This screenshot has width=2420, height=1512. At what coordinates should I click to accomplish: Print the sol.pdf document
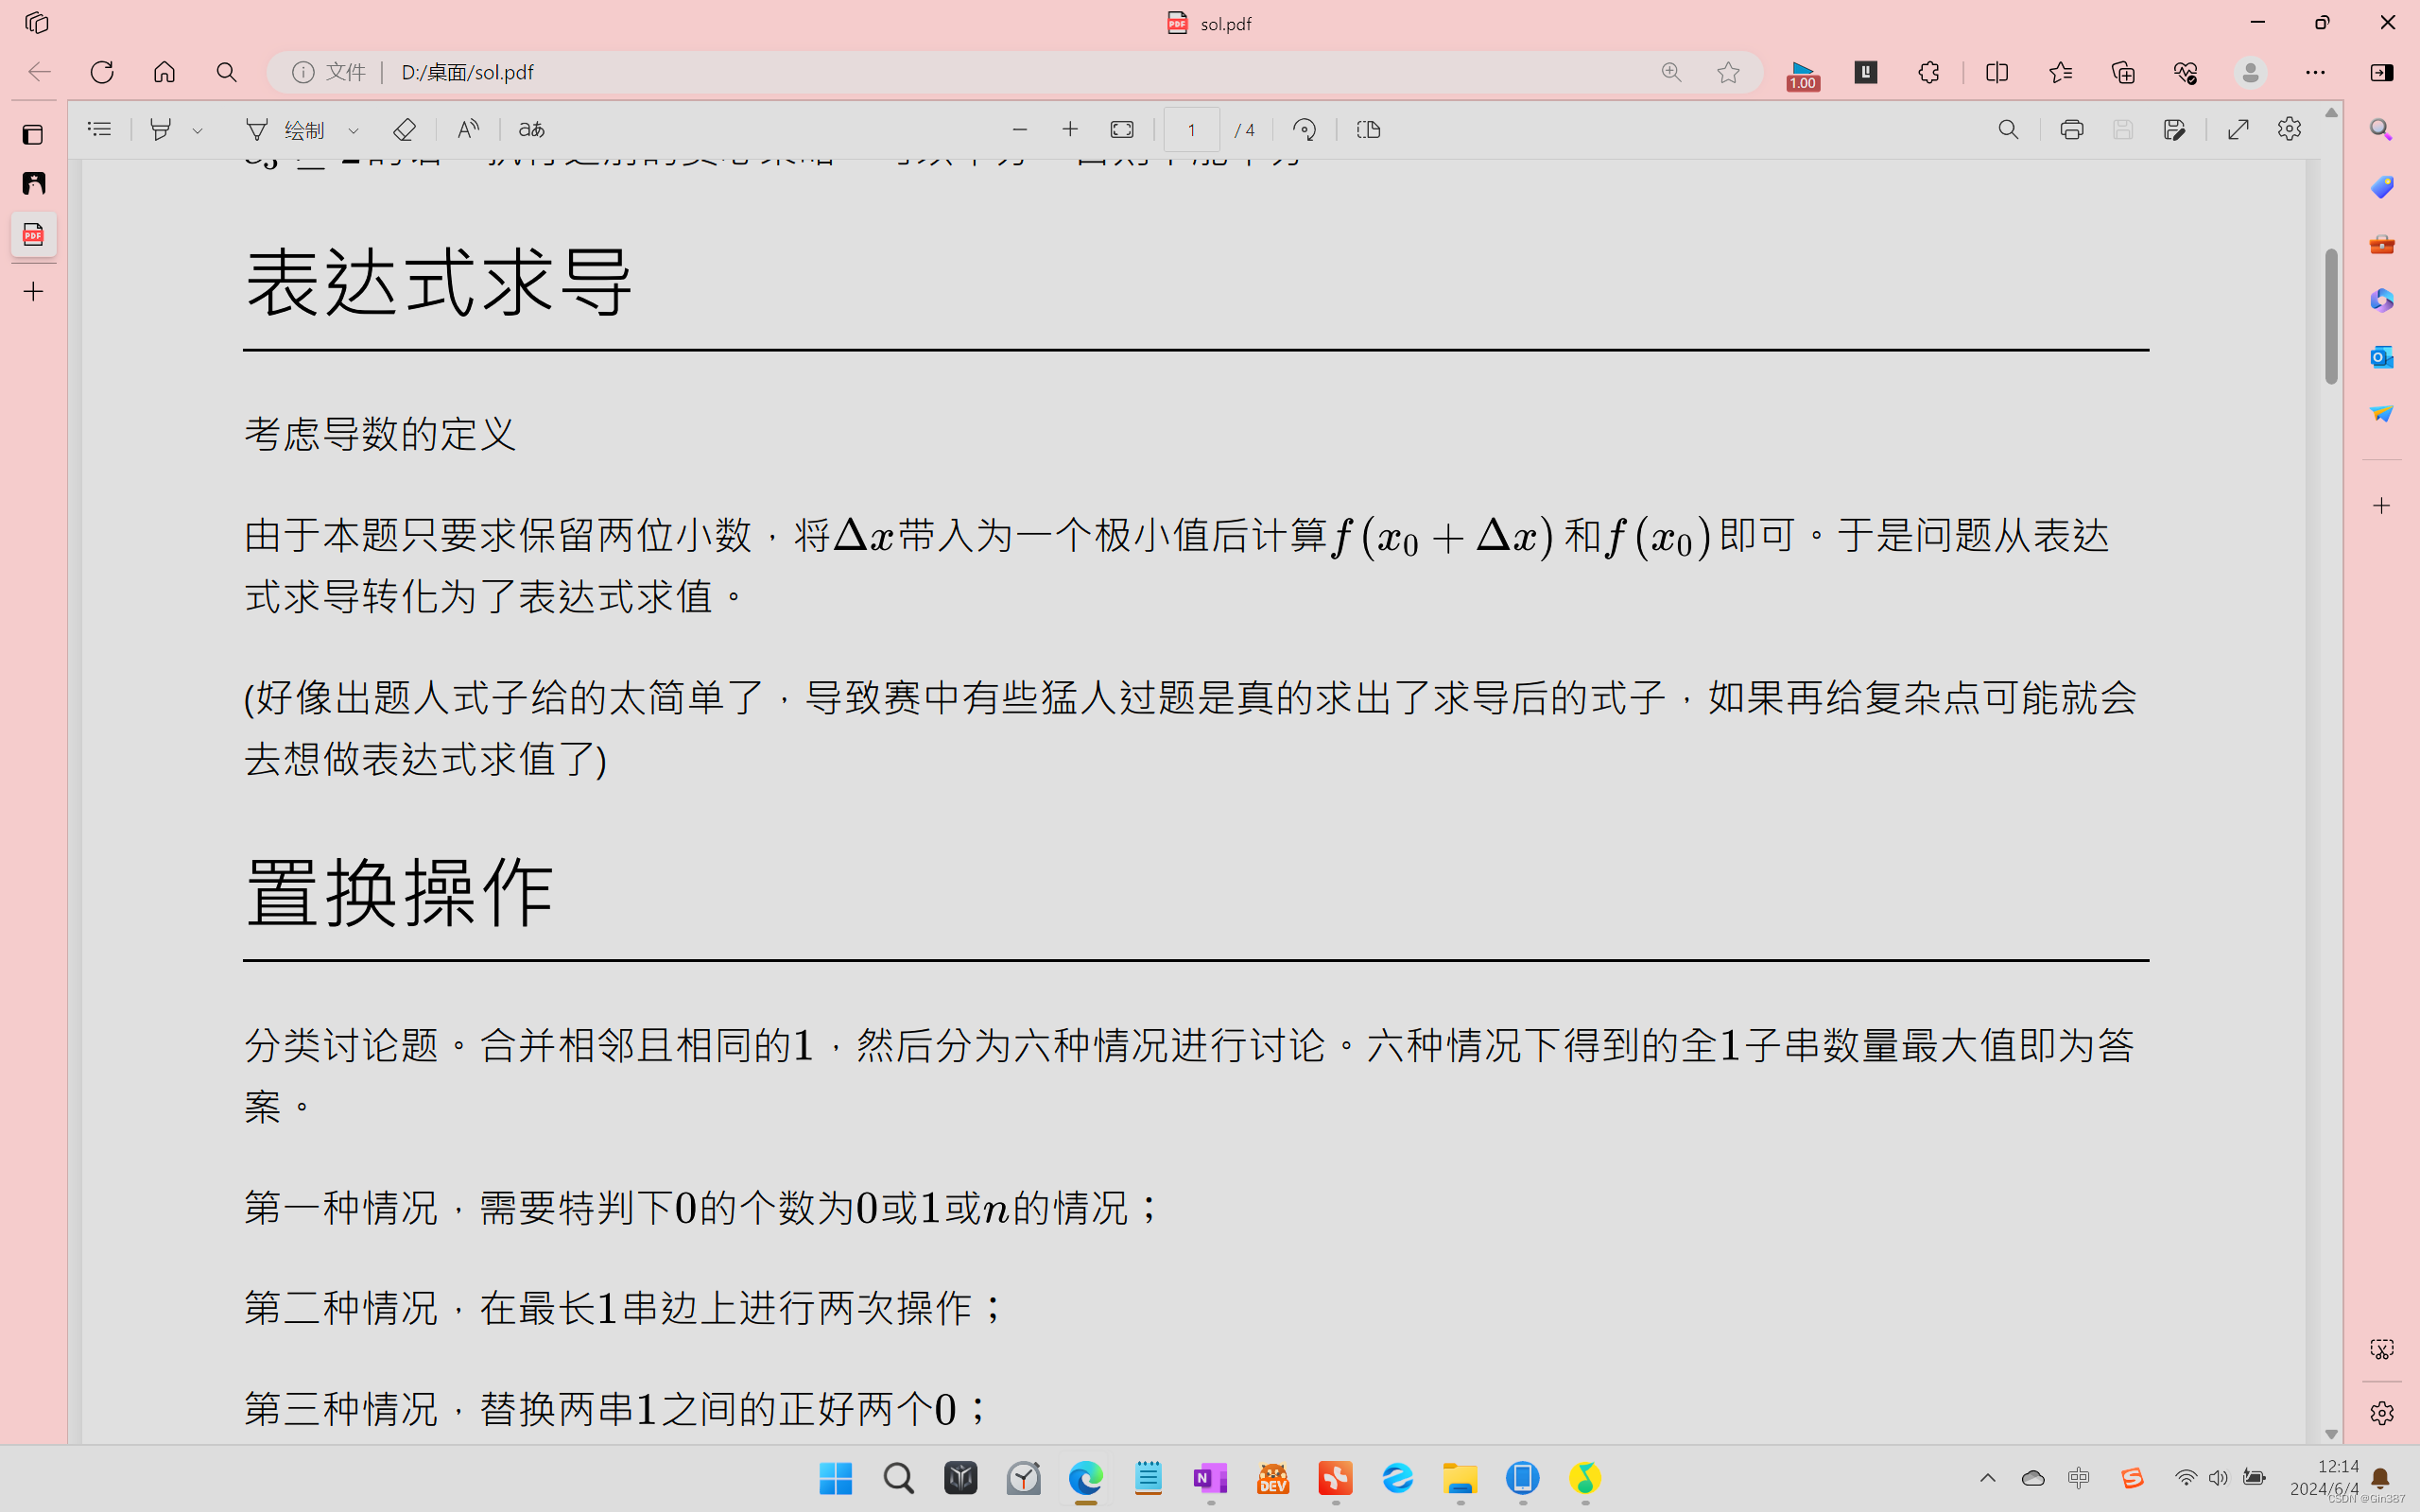click(x=2071, y=129)
